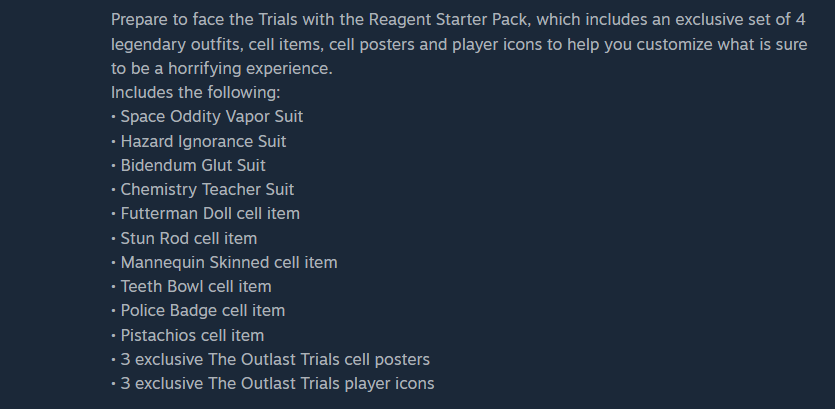The width and height of the screenshot is (835, 409).
Task: Click the bullet before Pistachios cell item
Action: tap(113, 336)
